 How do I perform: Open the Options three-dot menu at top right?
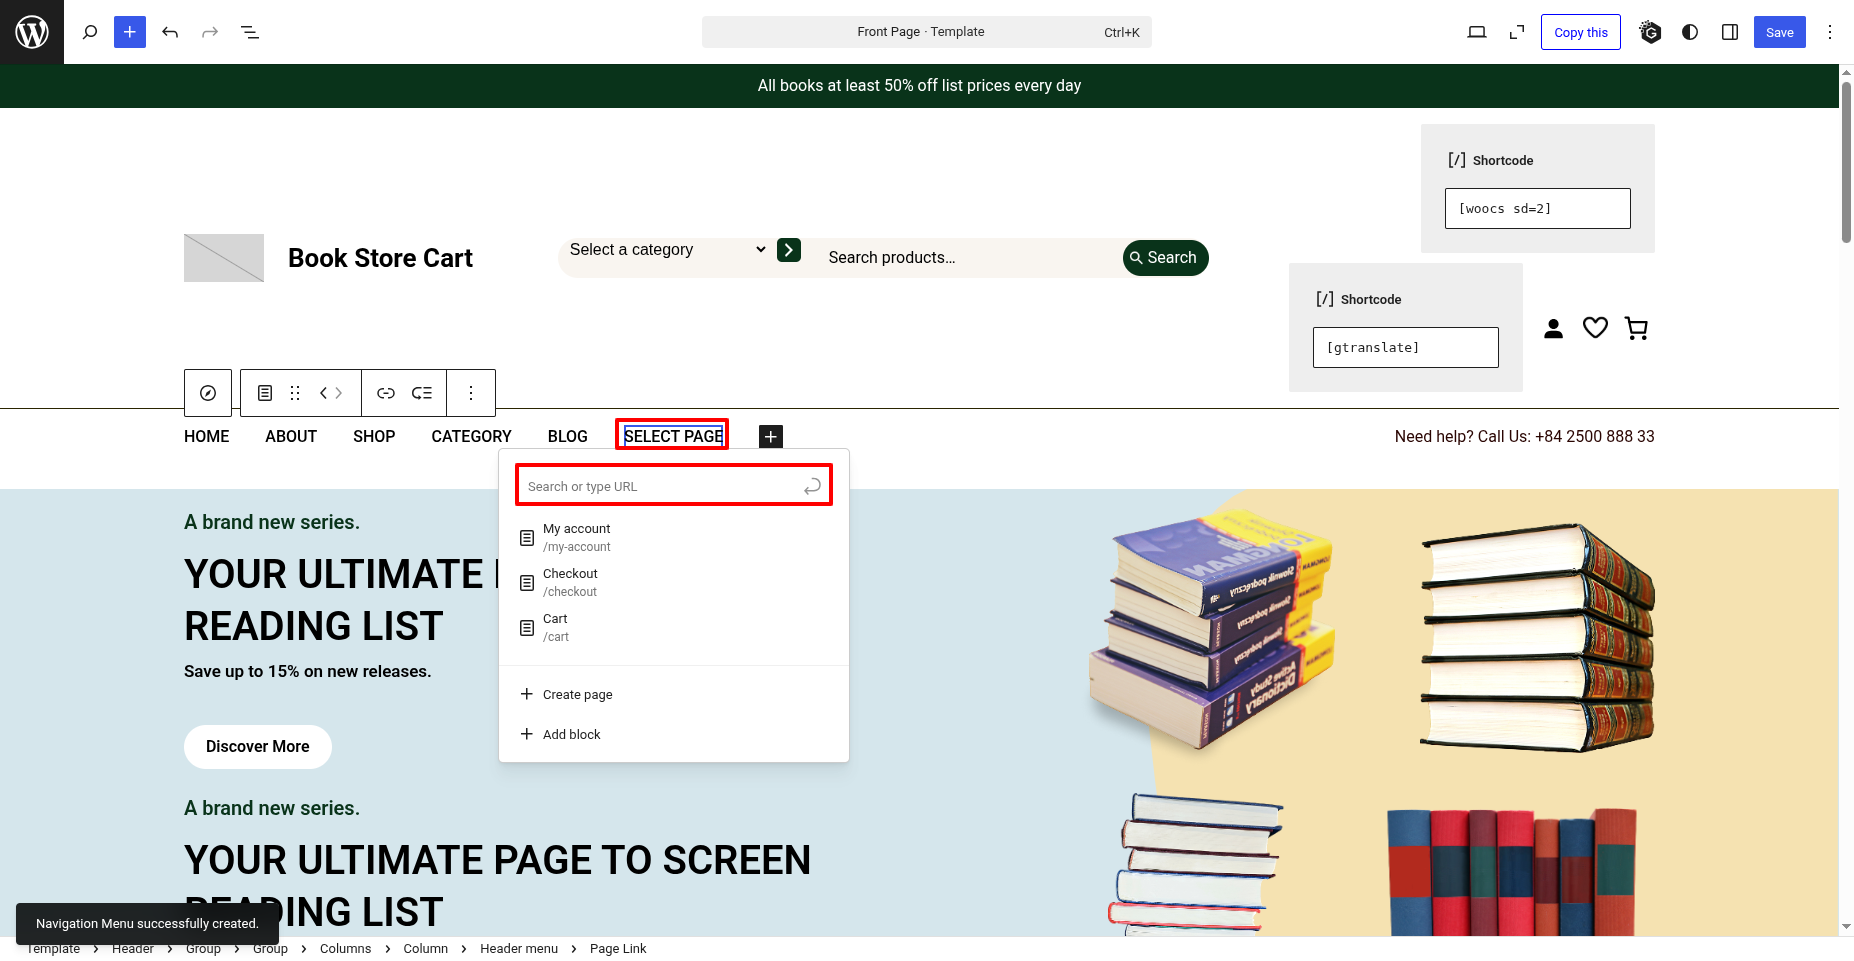(1830, 32)
